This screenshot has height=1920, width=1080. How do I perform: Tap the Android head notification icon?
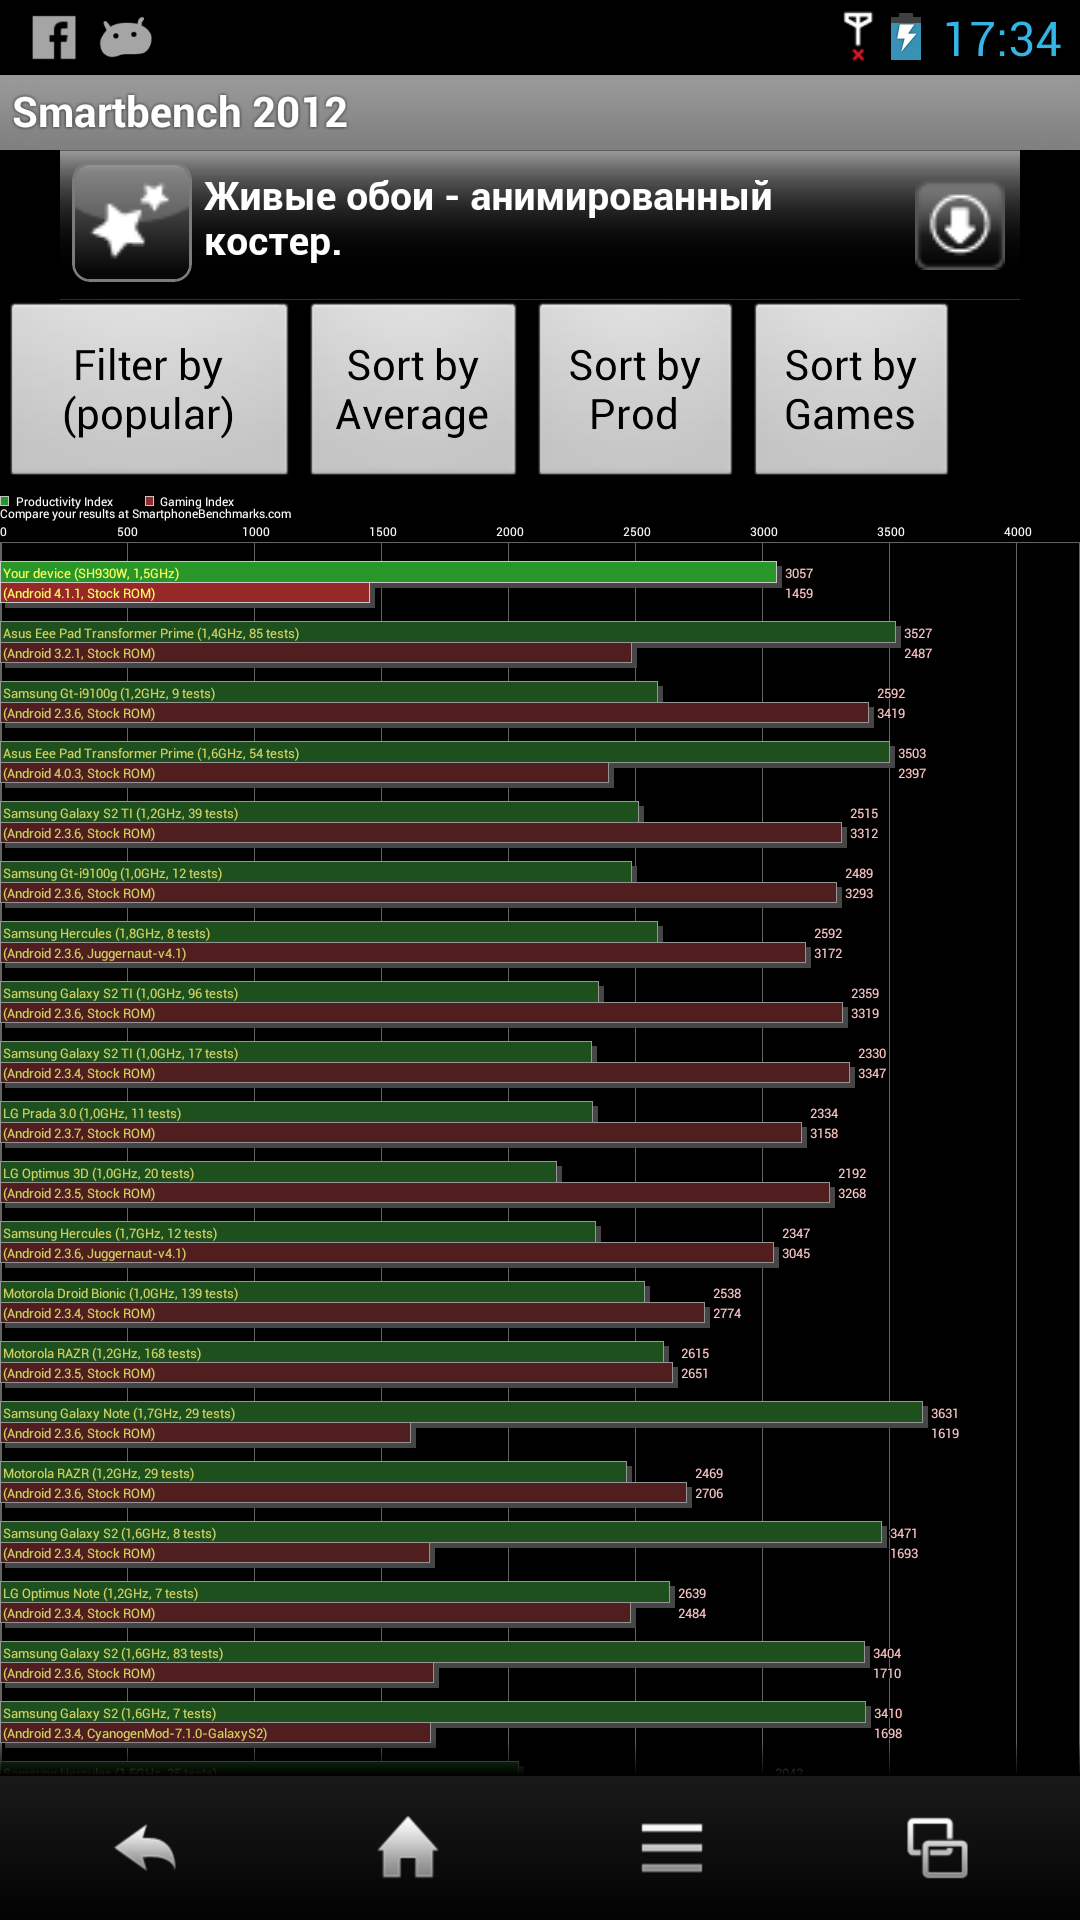click(126, 38)
